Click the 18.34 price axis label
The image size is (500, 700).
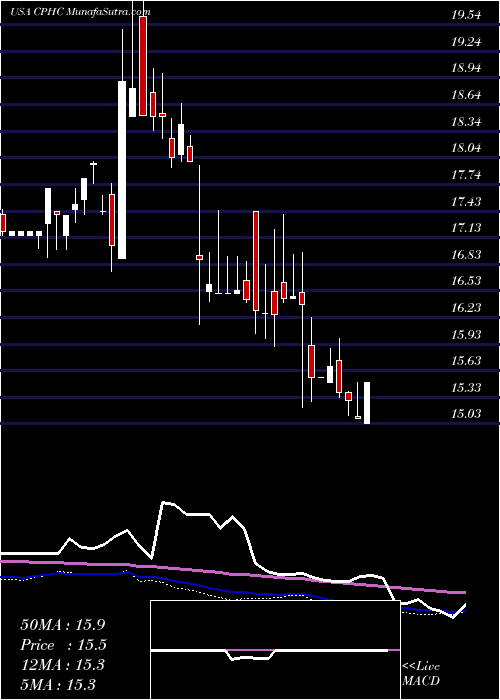click(x=466, y=121)
